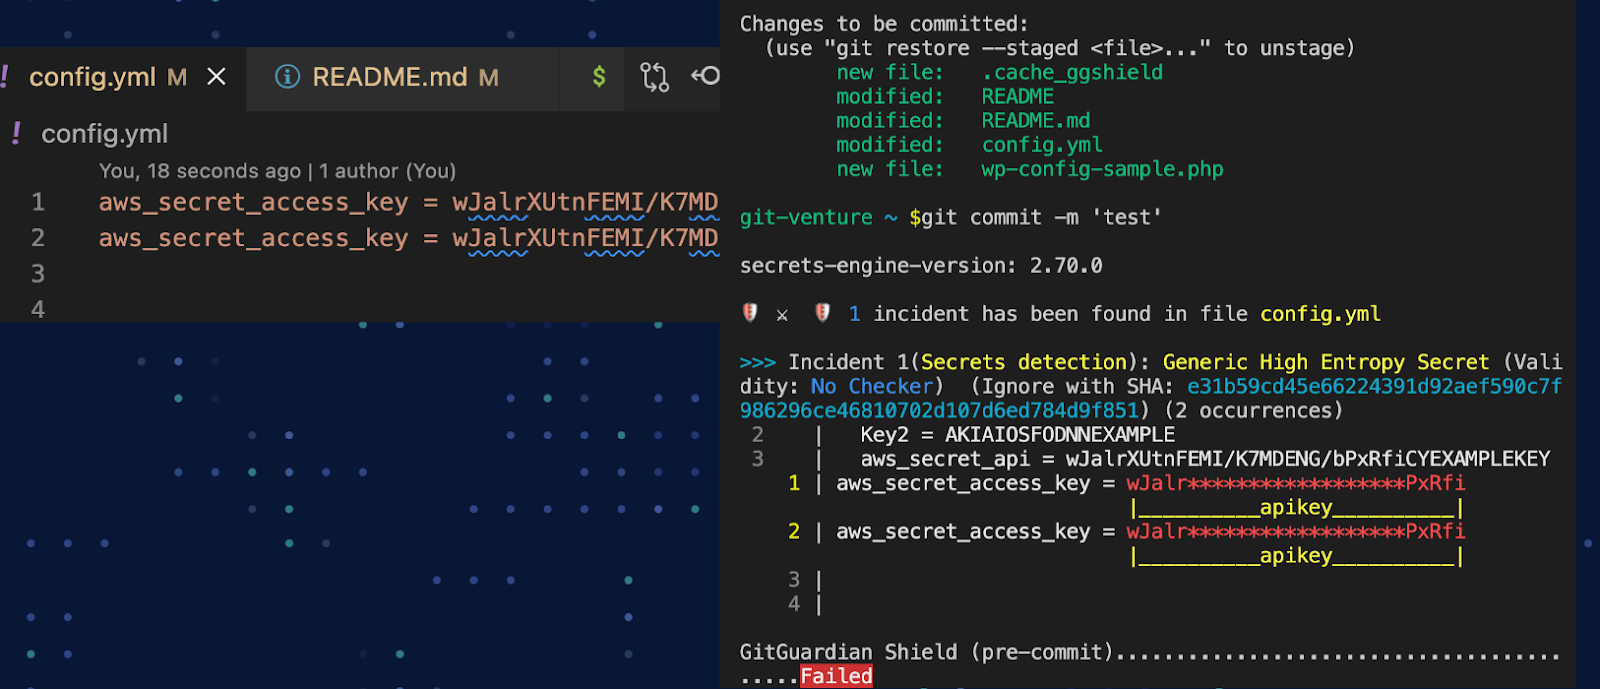Viewport: 1600px width, 689px height.
Task: Click wp-config-sample.php in the terminal output
Action: click(1102, 169)
